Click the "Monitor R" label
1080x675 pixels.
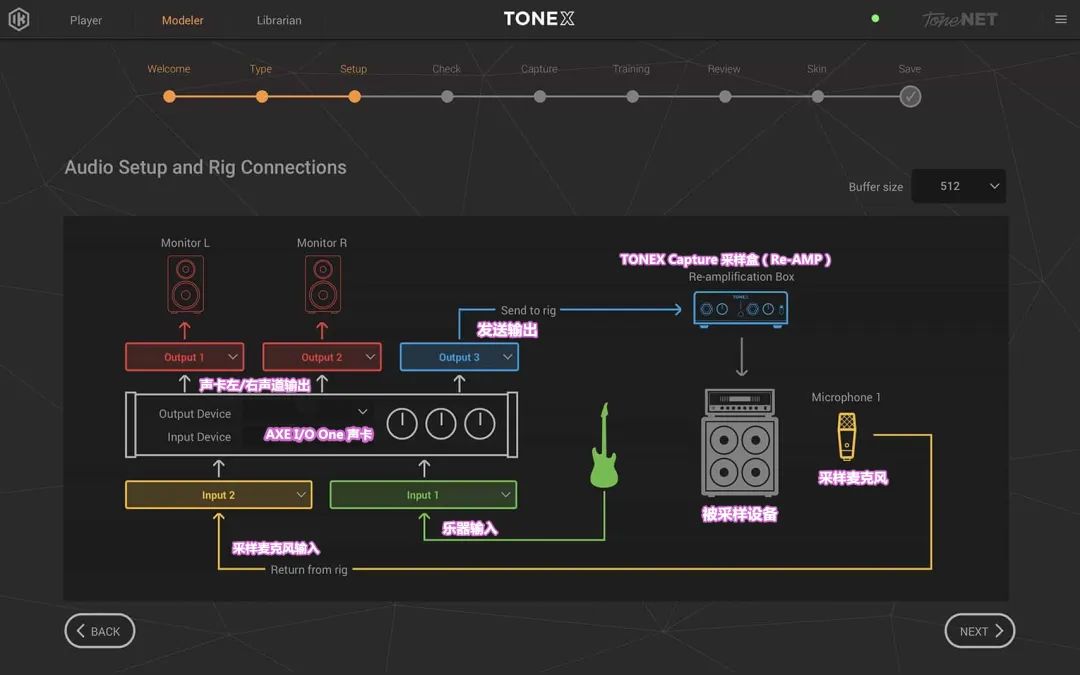coord(322,243)
